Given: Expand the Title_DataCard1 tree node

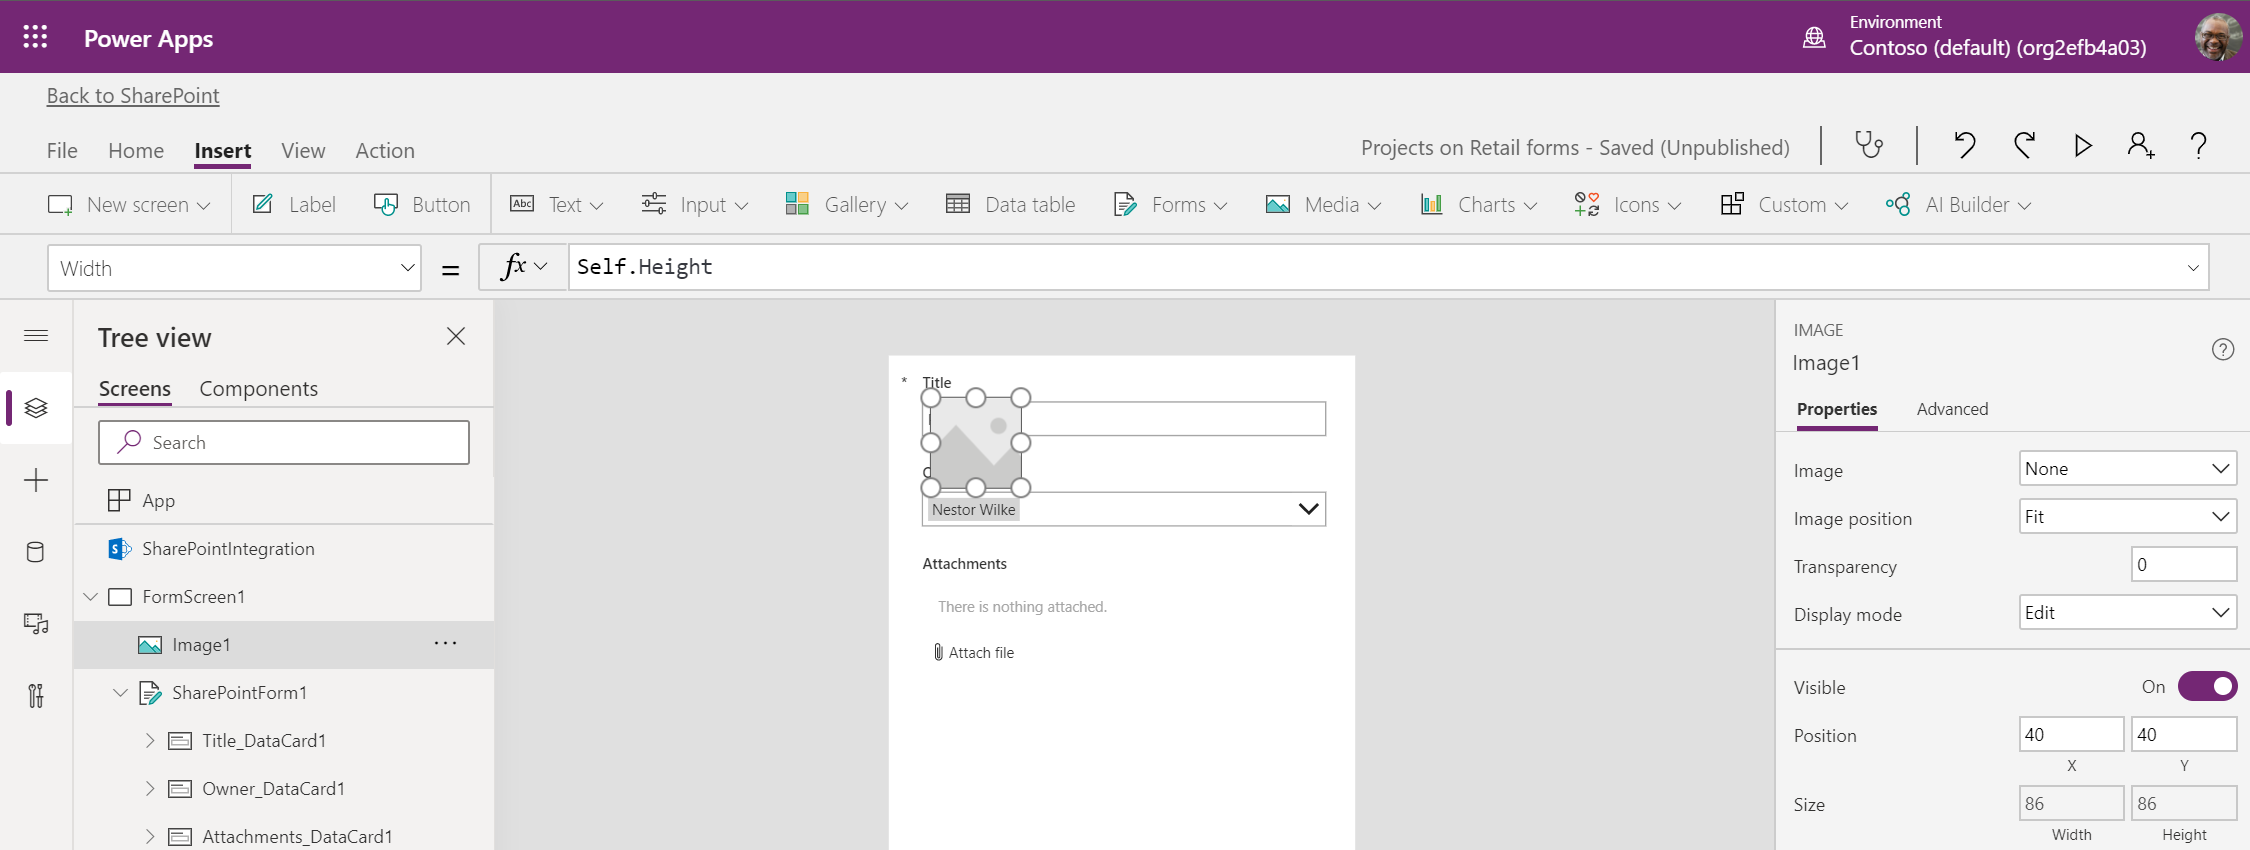Looking at the screenshot, I should coord(150,741).
